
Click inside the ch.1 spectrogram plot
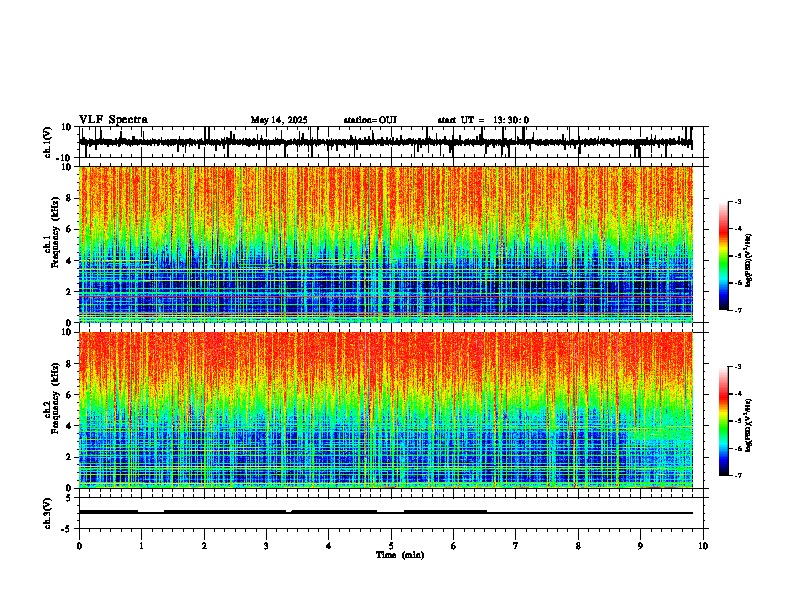click(x=391, y=244)
